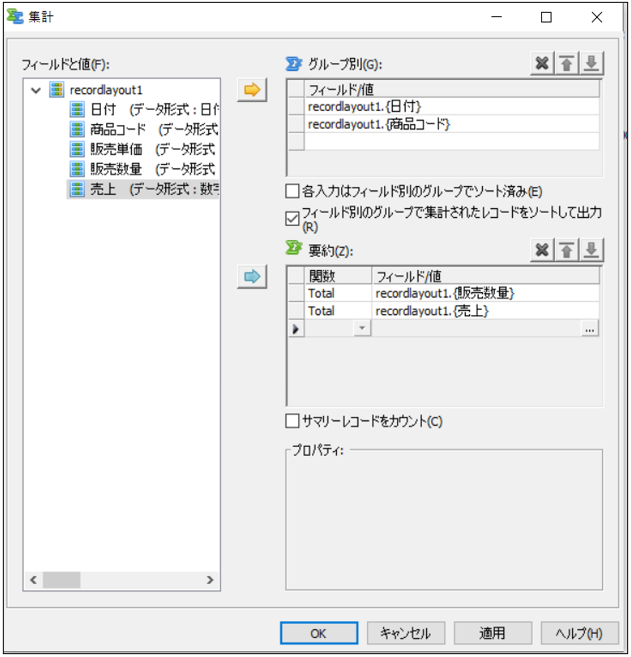
Task: Select 売上 field in the tree
Action: [x=103, y=189]
